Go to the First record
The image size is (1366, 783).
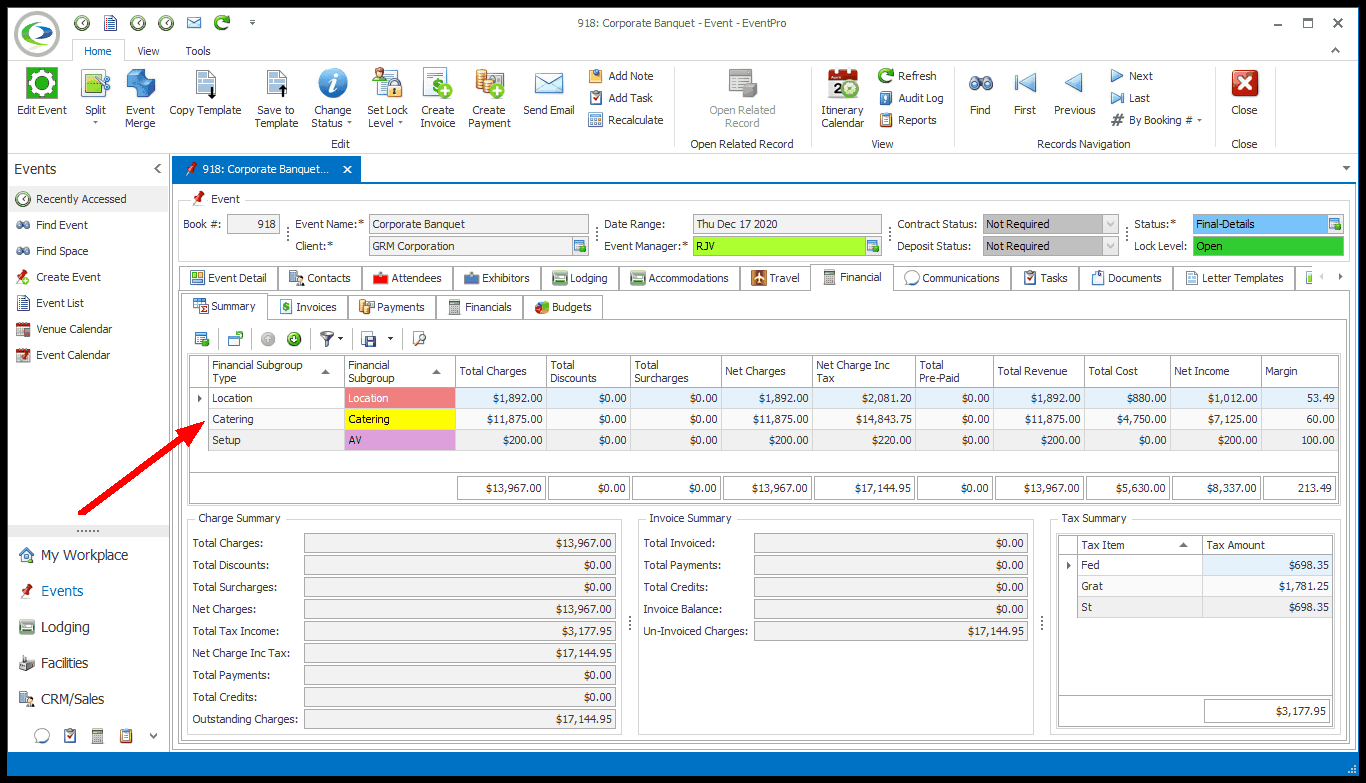point(1024,92)
